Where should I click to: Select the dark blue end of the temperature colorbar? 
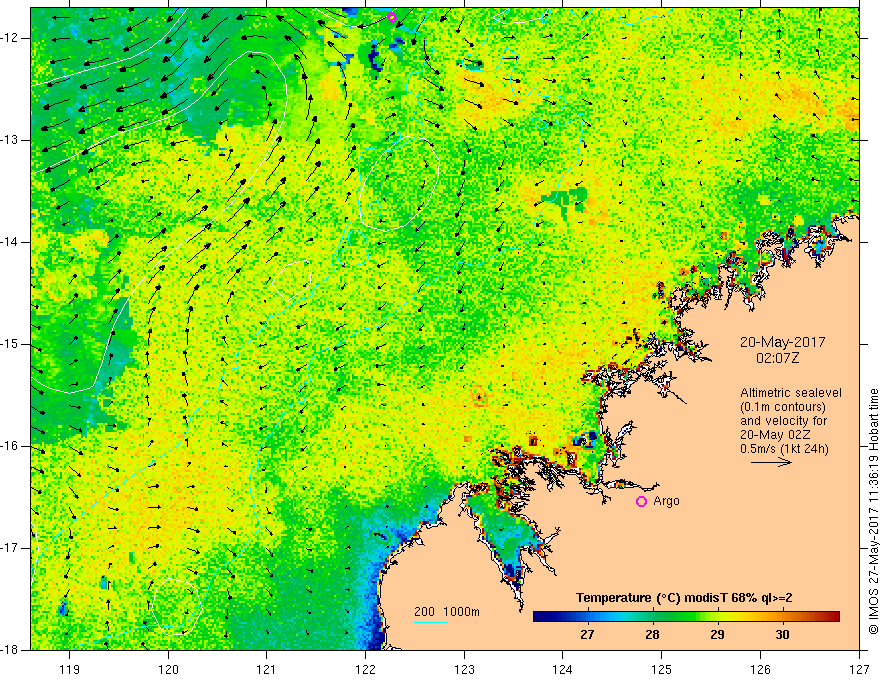click(540, 616)
